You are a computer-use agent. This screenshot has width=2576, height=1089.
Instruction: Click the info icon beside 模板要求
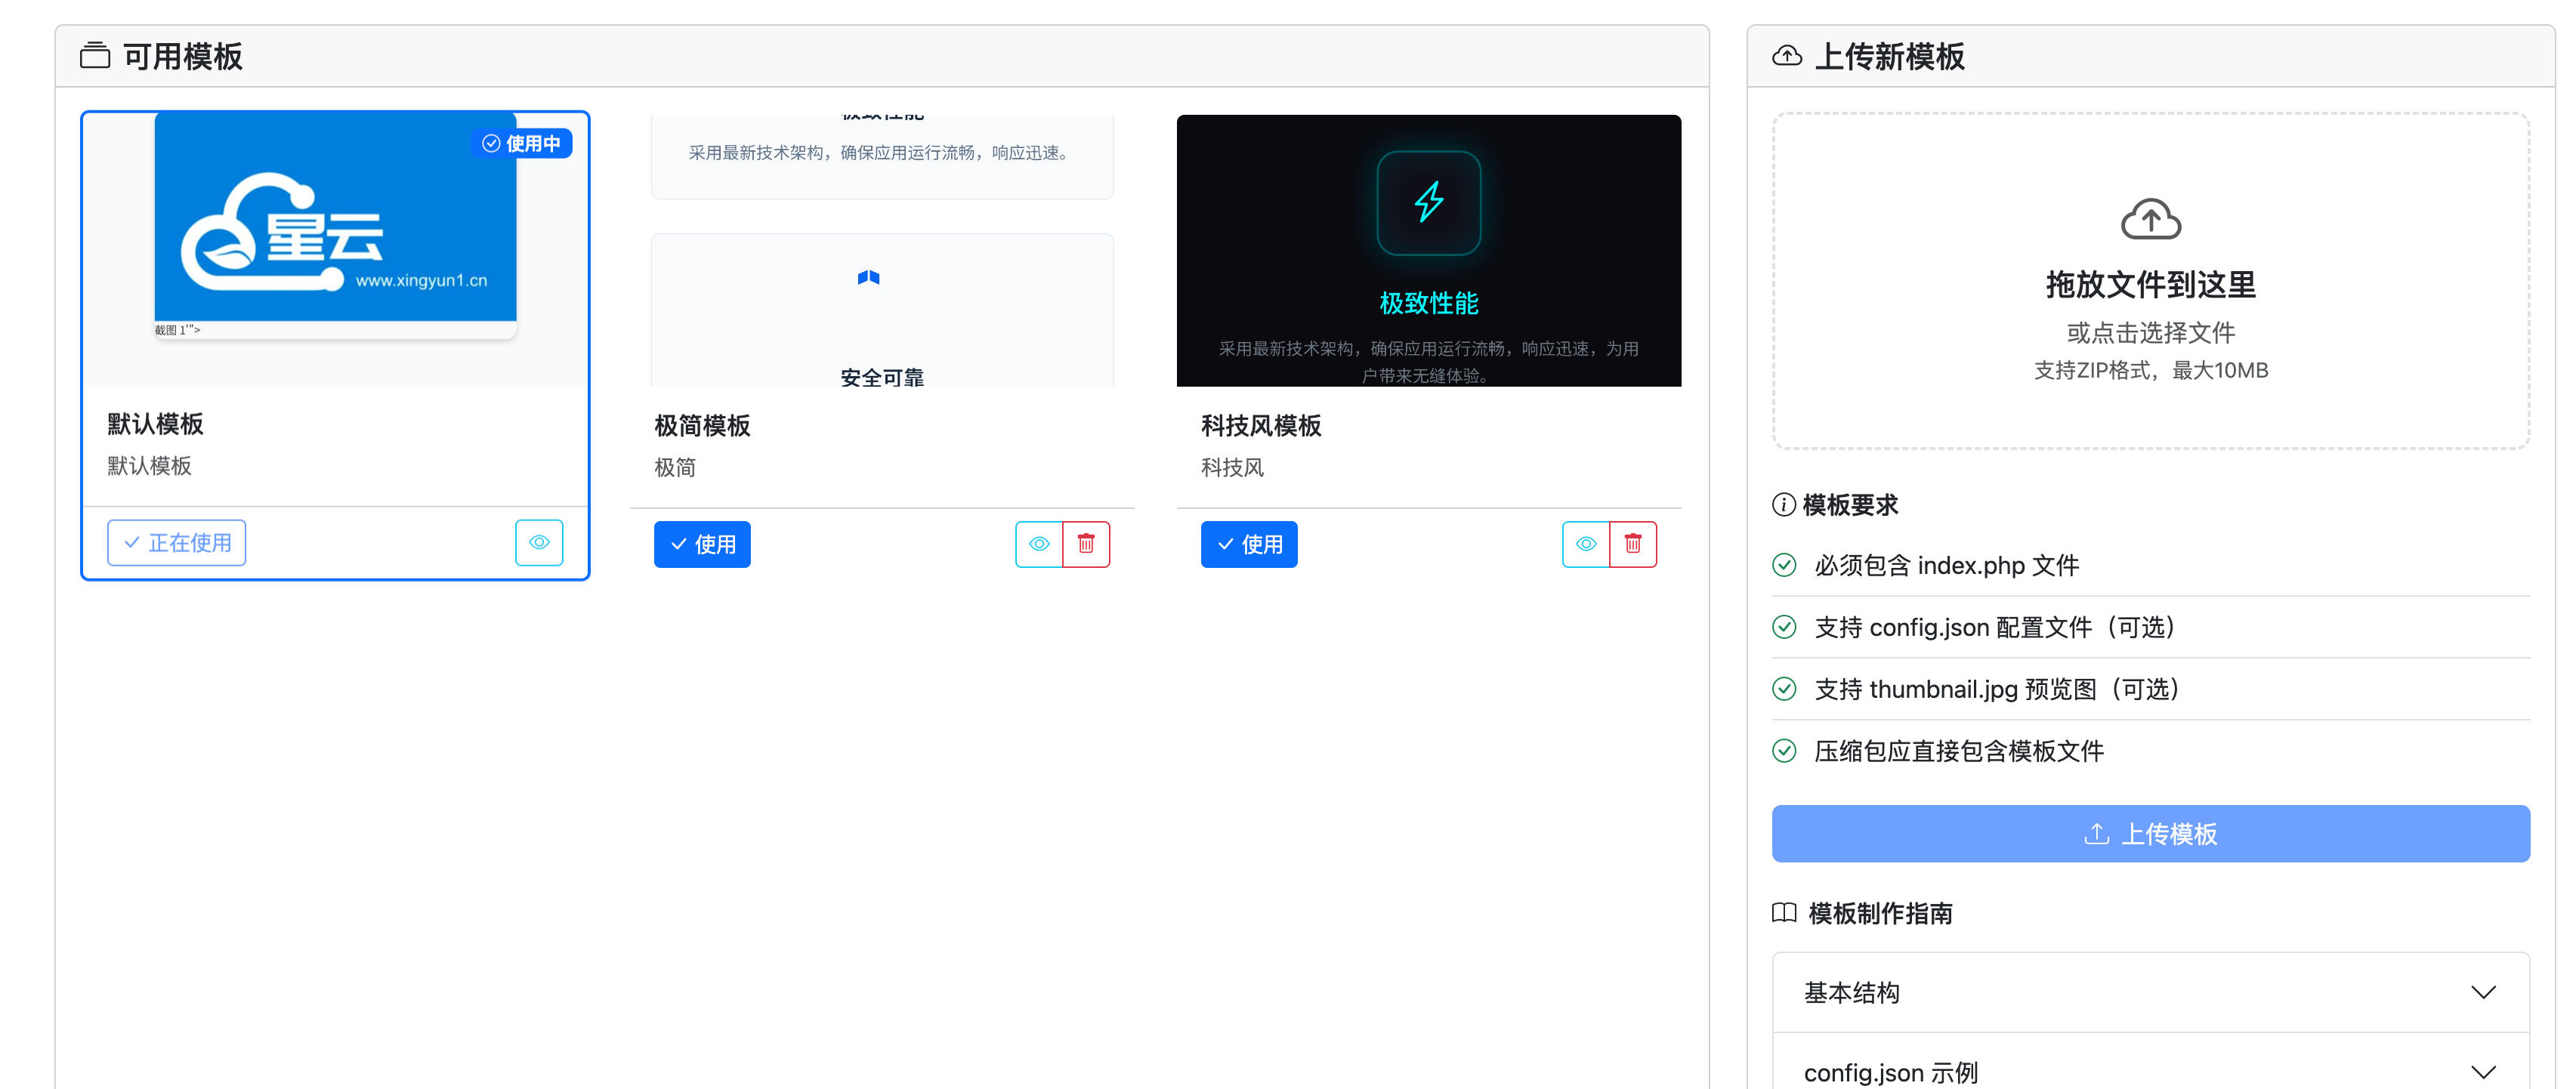[x=1783, y=504]
